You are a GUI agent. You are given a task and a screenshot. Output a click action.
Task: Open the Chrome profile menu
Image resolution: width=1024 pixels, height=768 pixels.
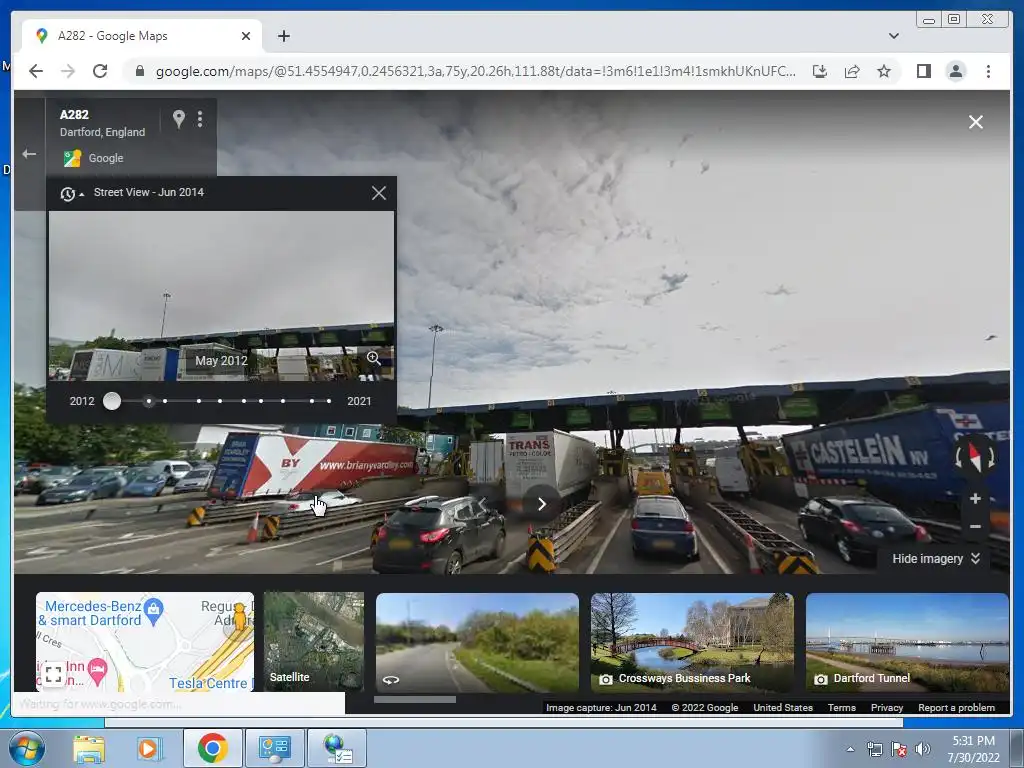click(955, 71)
